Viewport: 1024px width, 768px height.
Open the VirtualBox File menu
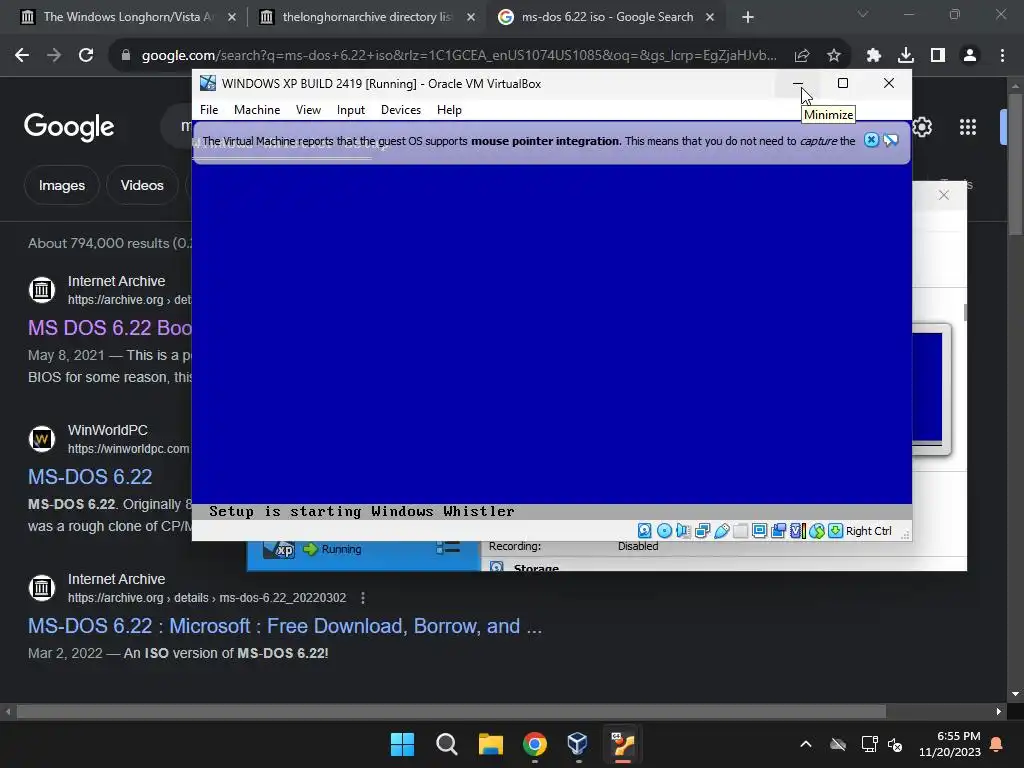[209, 110]
